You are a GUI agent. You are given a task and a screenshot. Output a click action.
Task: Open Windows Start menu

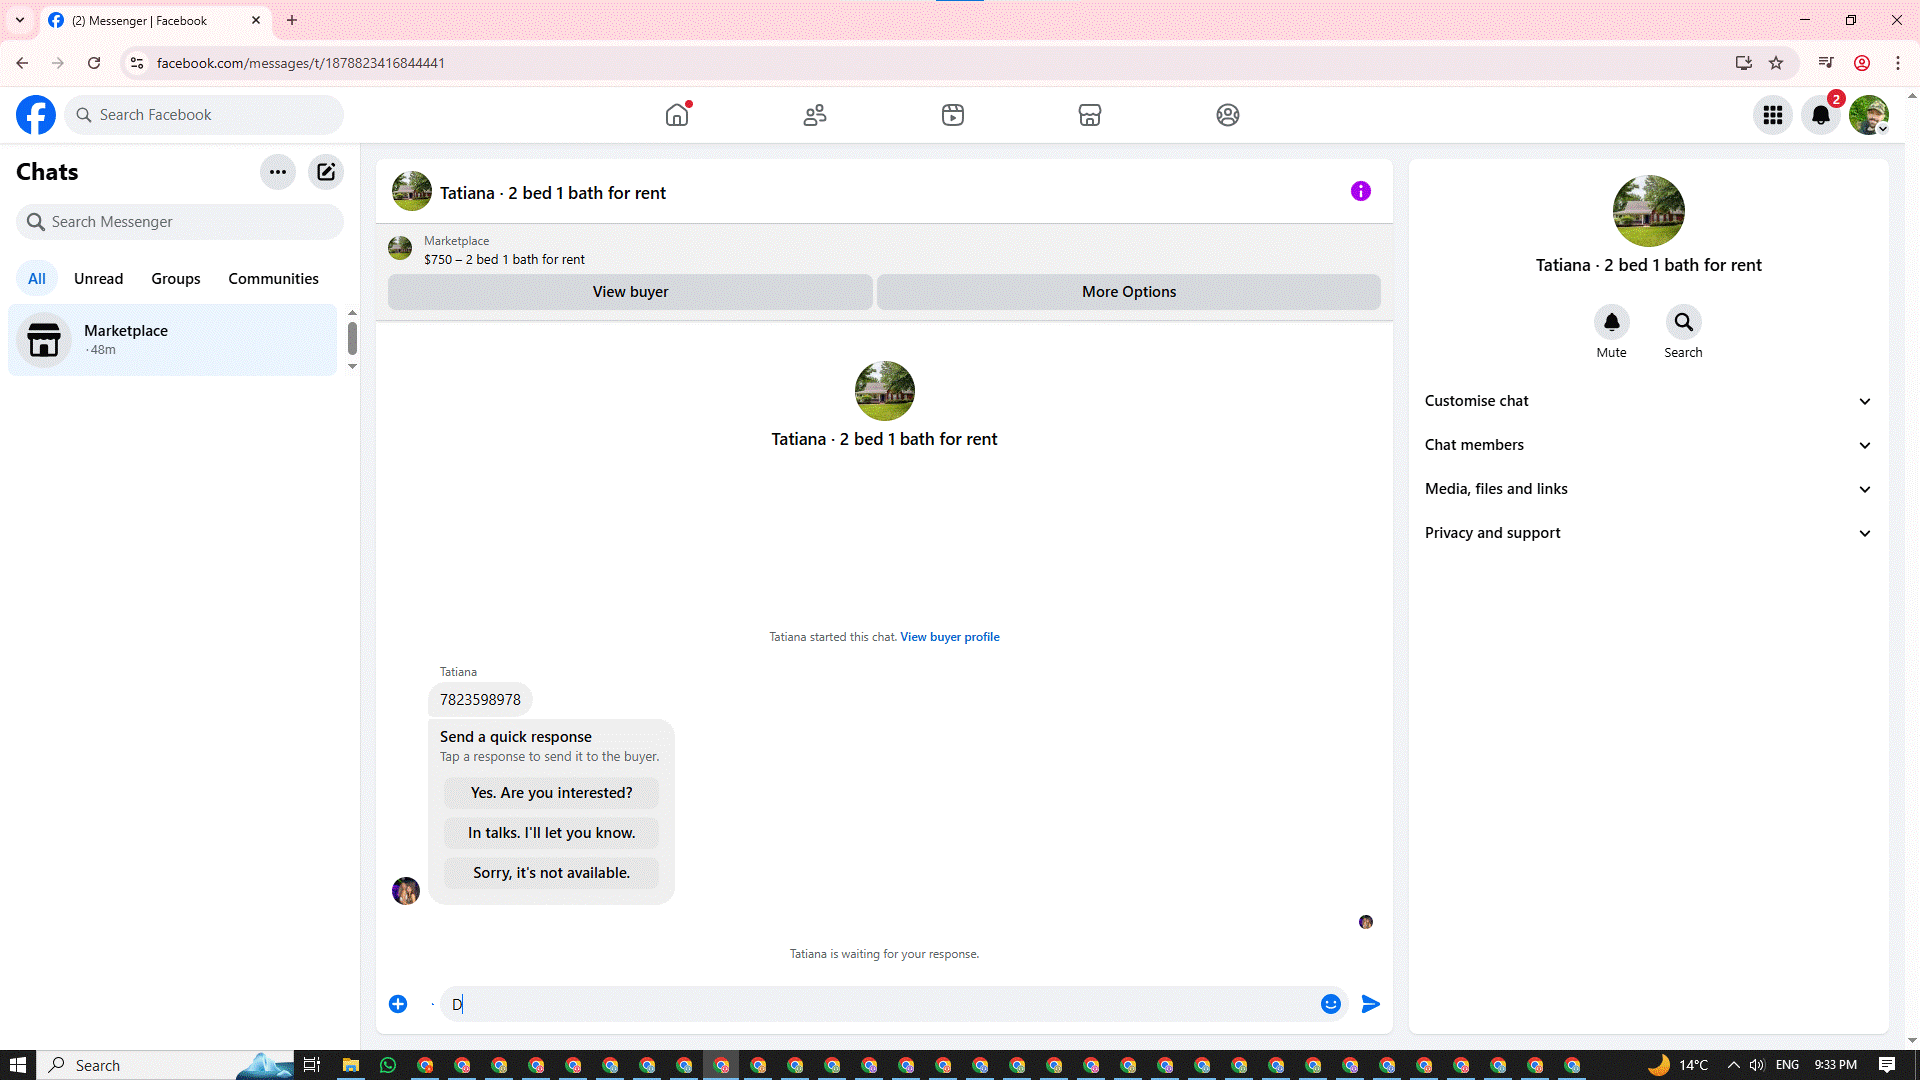[x=18, y=1065]
